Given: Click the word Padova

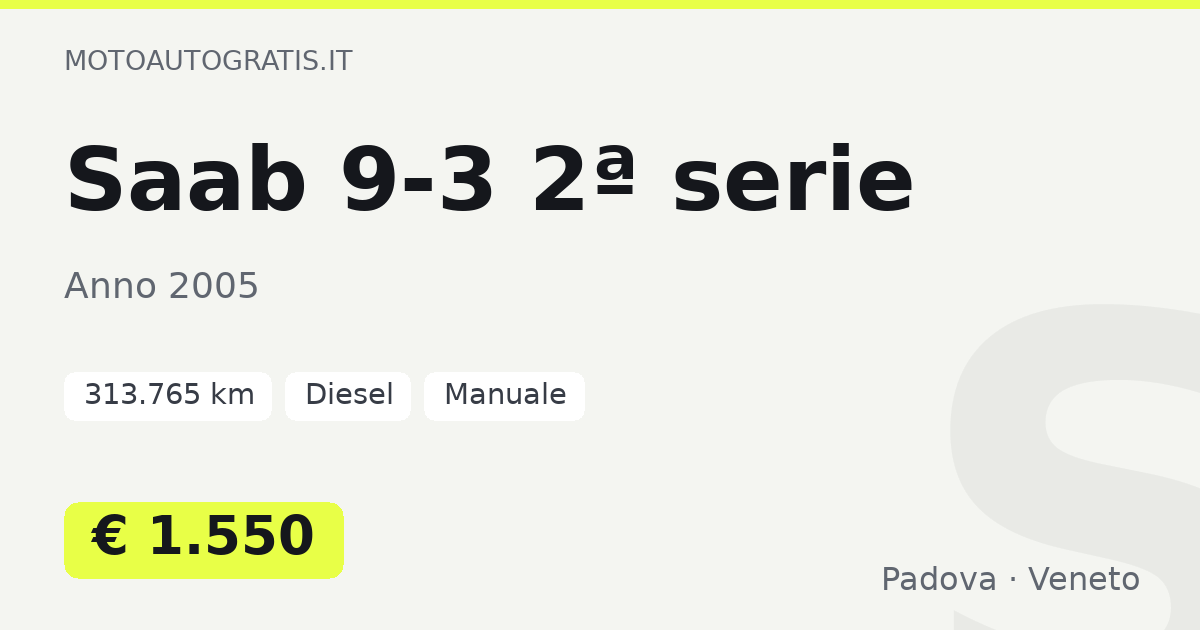Looking at the screenshot, I should (x=939, y=580).
